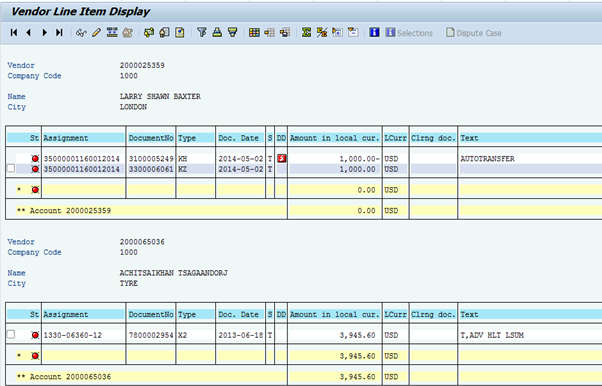Tick the checkbox for document 3300006061
The width and height of the screenshot is (602, 386).
click(x=11, y=168)
